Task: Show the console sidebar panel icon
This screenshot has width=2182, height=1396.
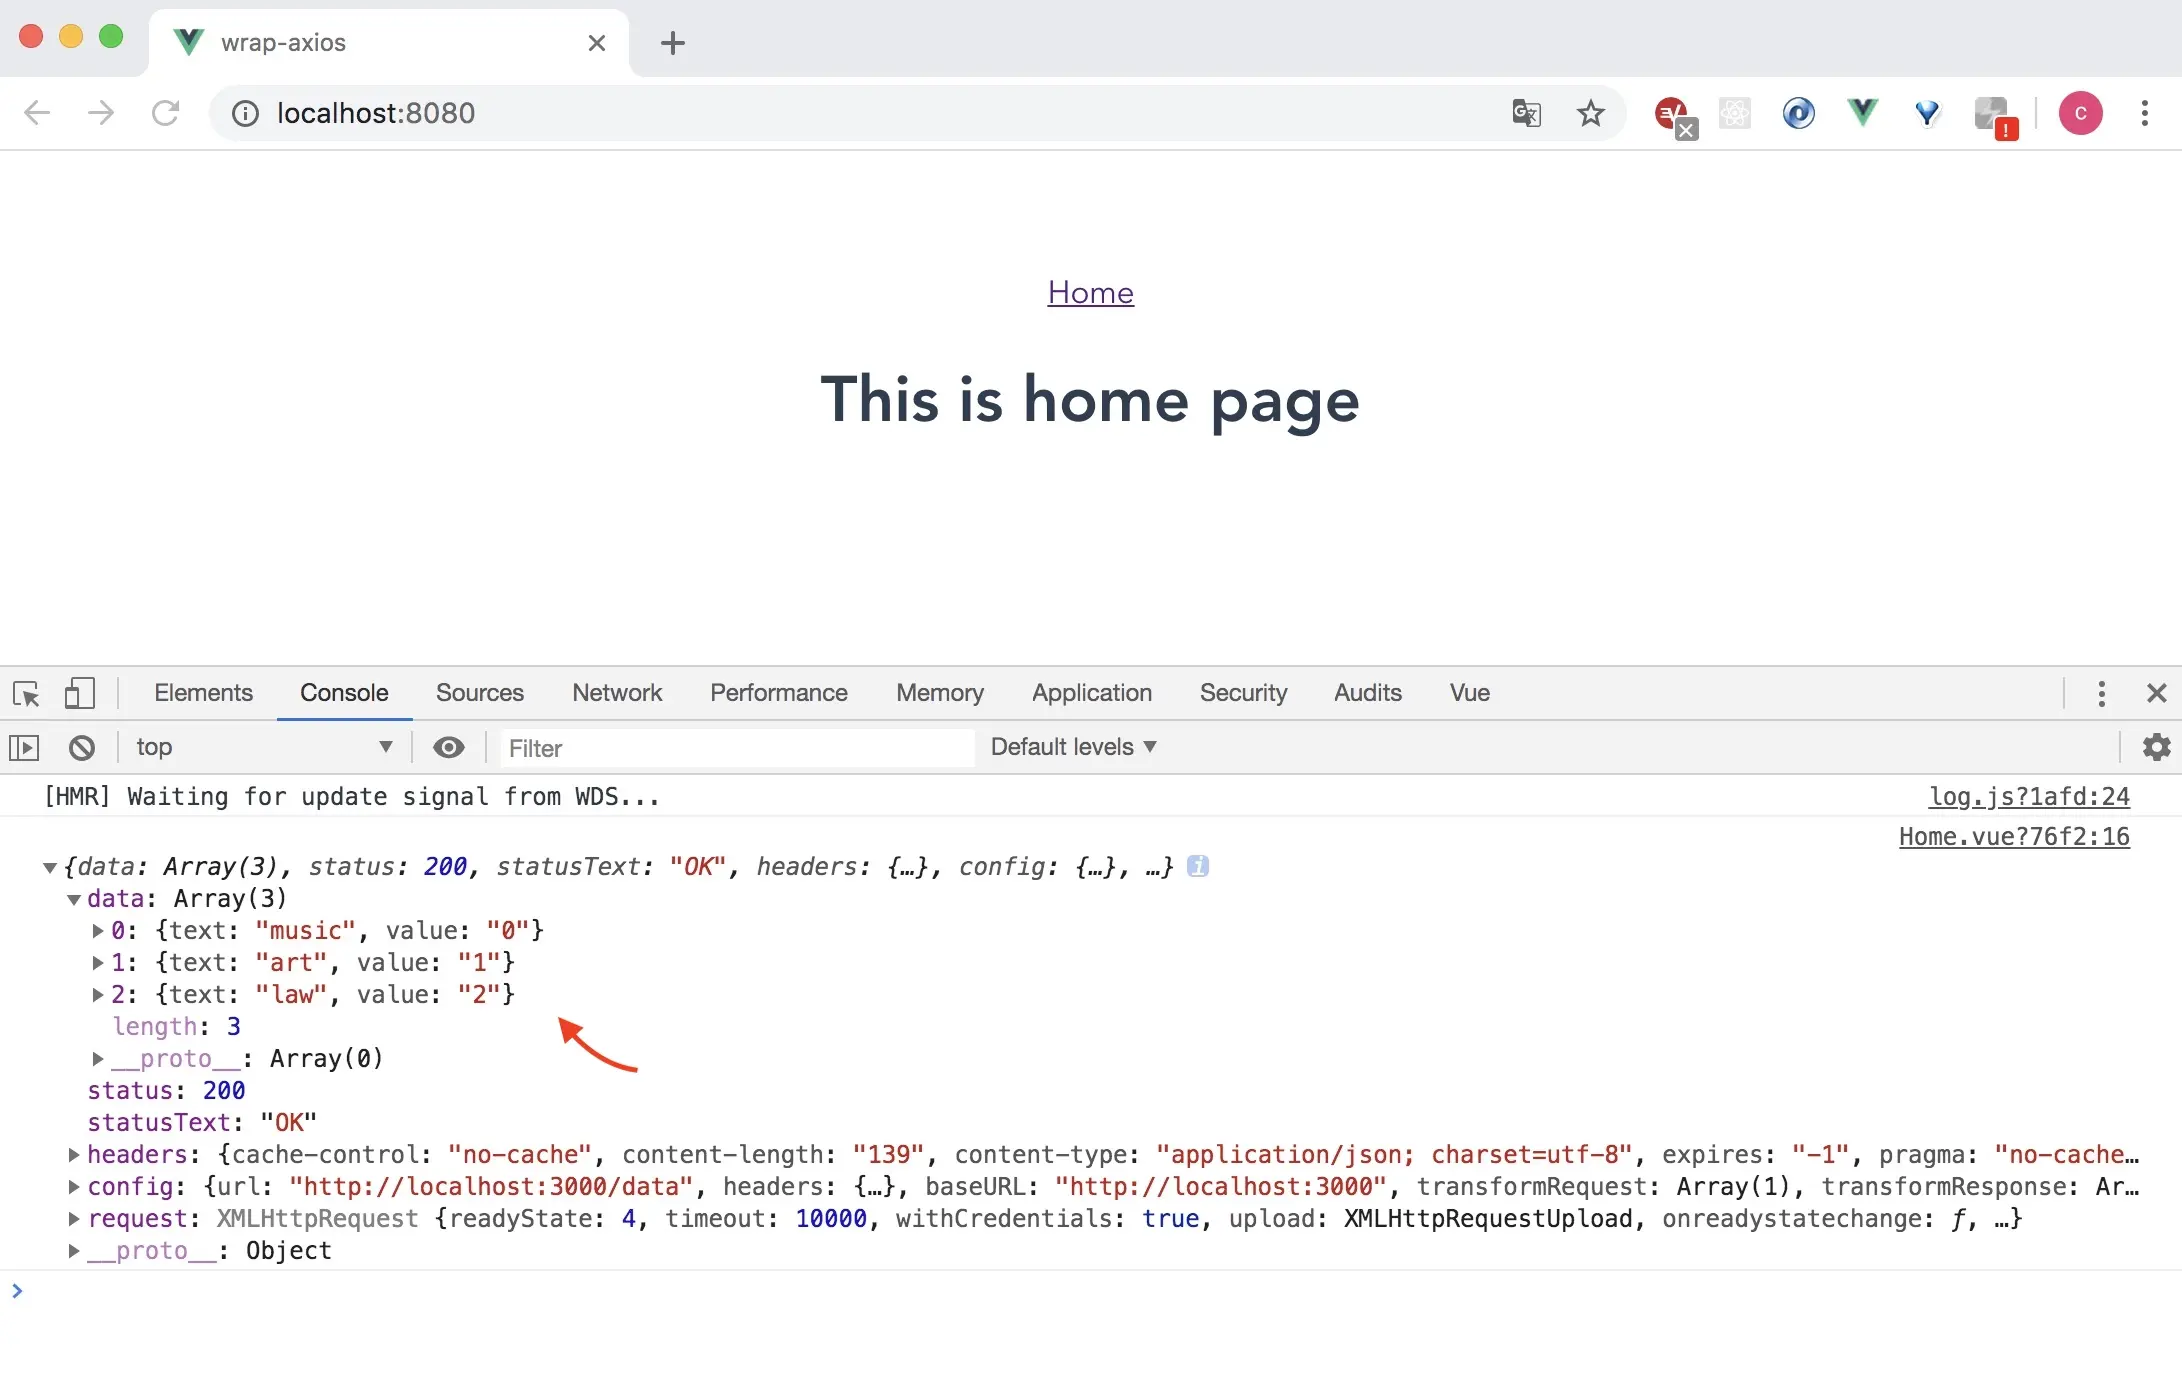Action: 24,747
